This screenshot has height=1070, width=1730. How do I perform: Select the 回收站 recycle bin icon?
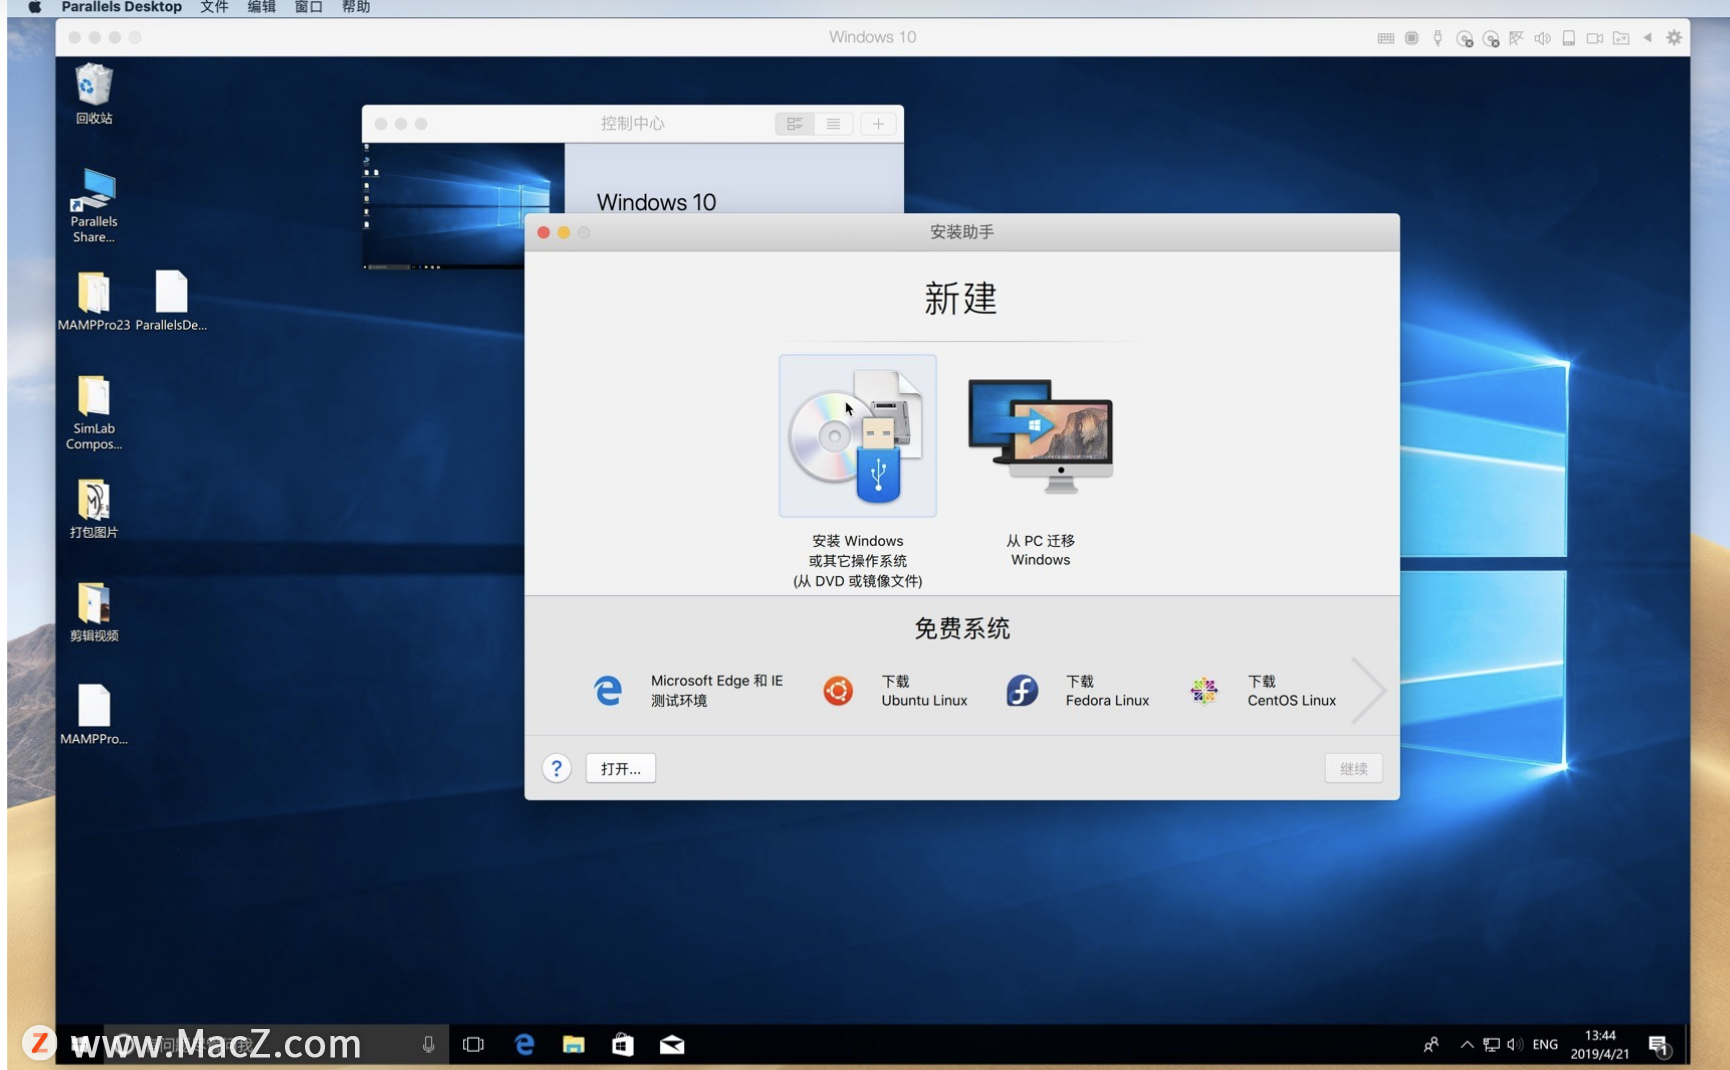point(94,94)
